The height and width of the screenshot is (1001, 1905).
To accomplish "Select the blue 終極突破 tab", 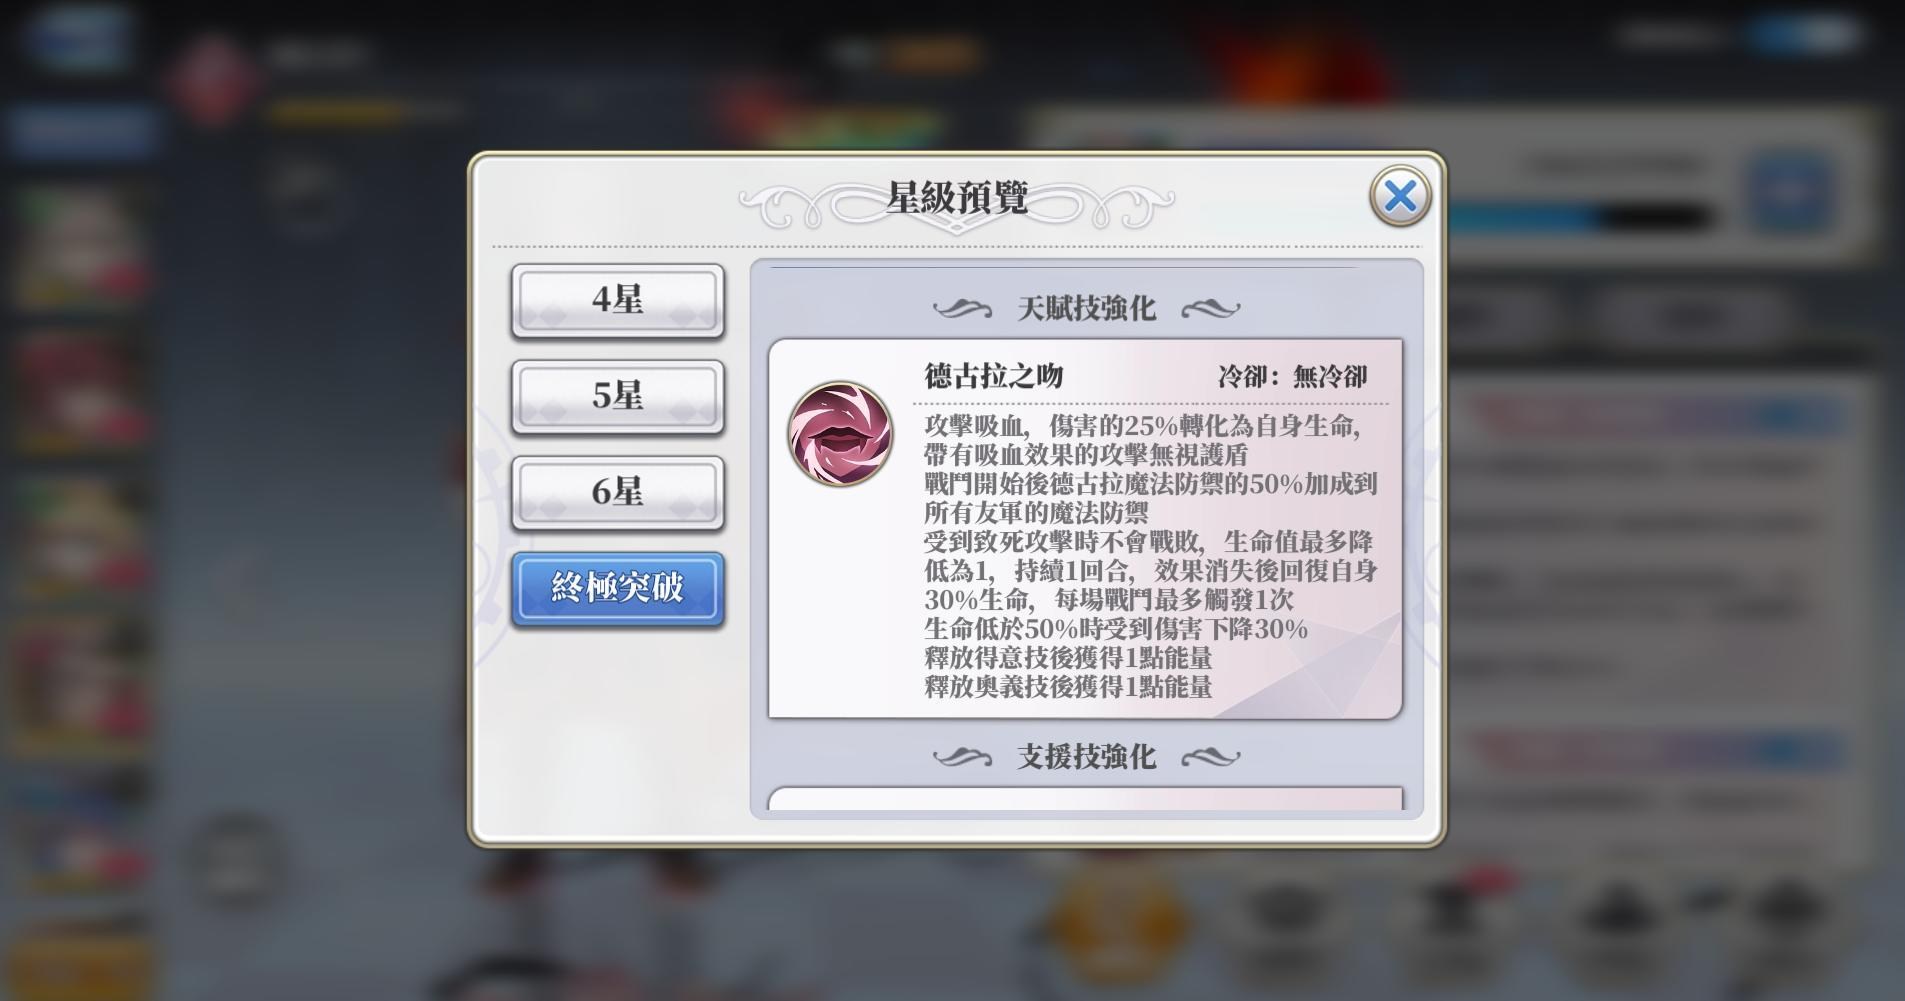I will point(617,588).
